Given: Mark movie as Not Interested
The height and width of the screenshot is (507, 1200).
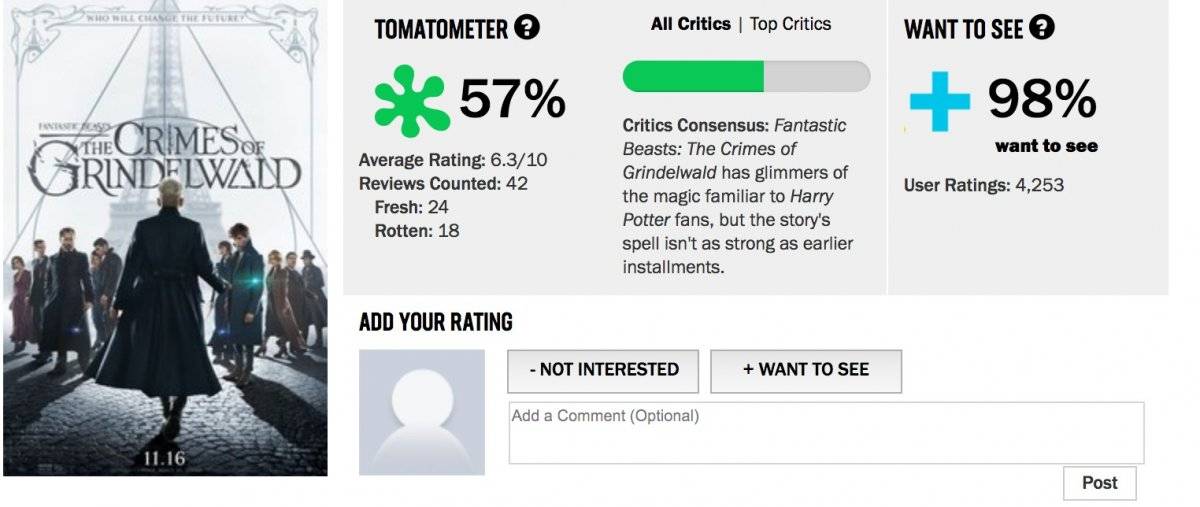Looking at the screenshot, I should (x=604, y=370).
